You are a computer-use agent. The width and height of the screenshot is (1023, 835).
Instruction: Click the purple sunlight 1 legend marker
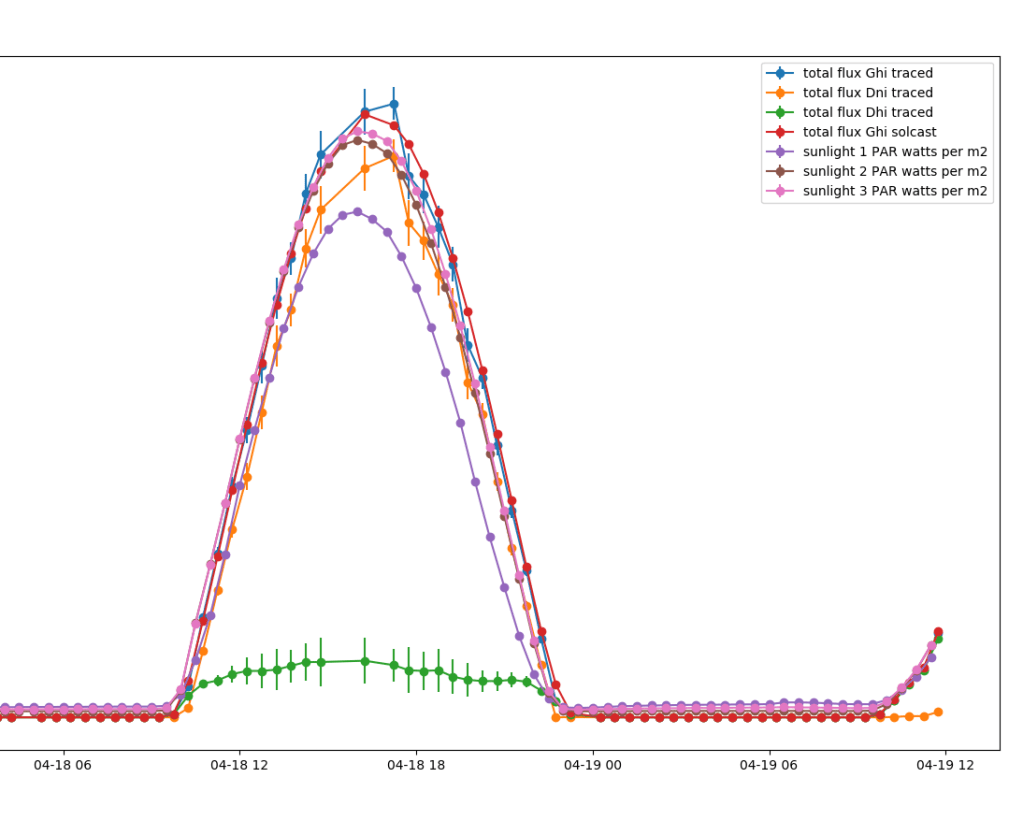coord(781,152)
